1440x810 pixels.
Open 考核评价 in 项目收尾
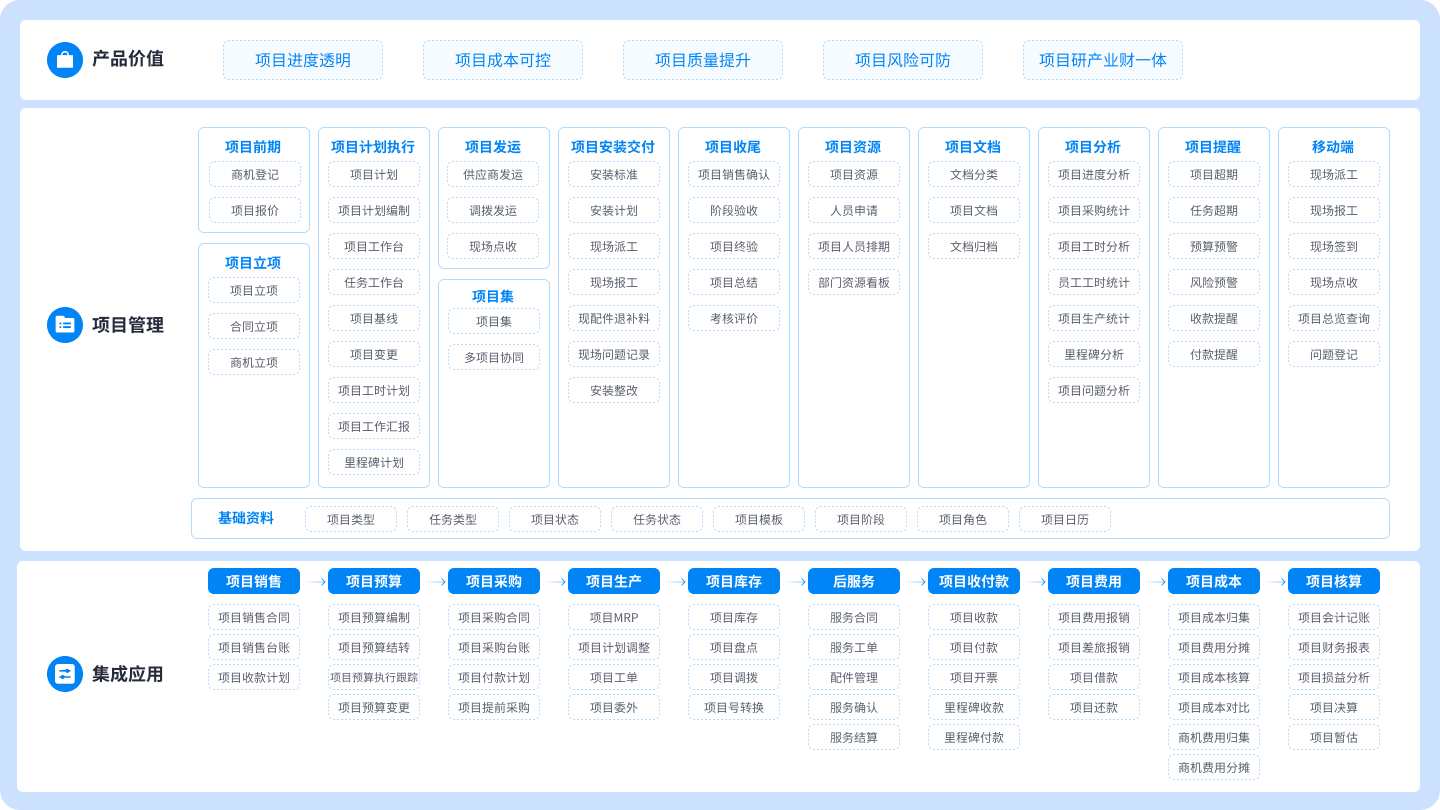pos(734,318)
